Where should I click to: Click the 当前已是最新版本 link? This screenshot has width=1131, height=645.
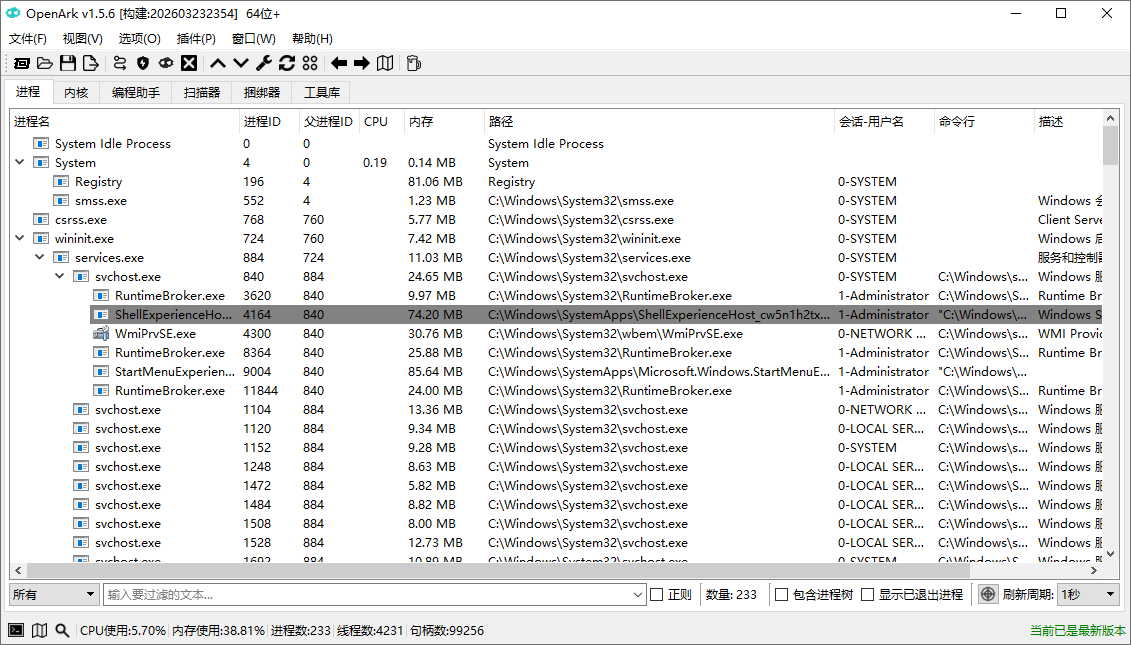click(x=1075, y=630)
